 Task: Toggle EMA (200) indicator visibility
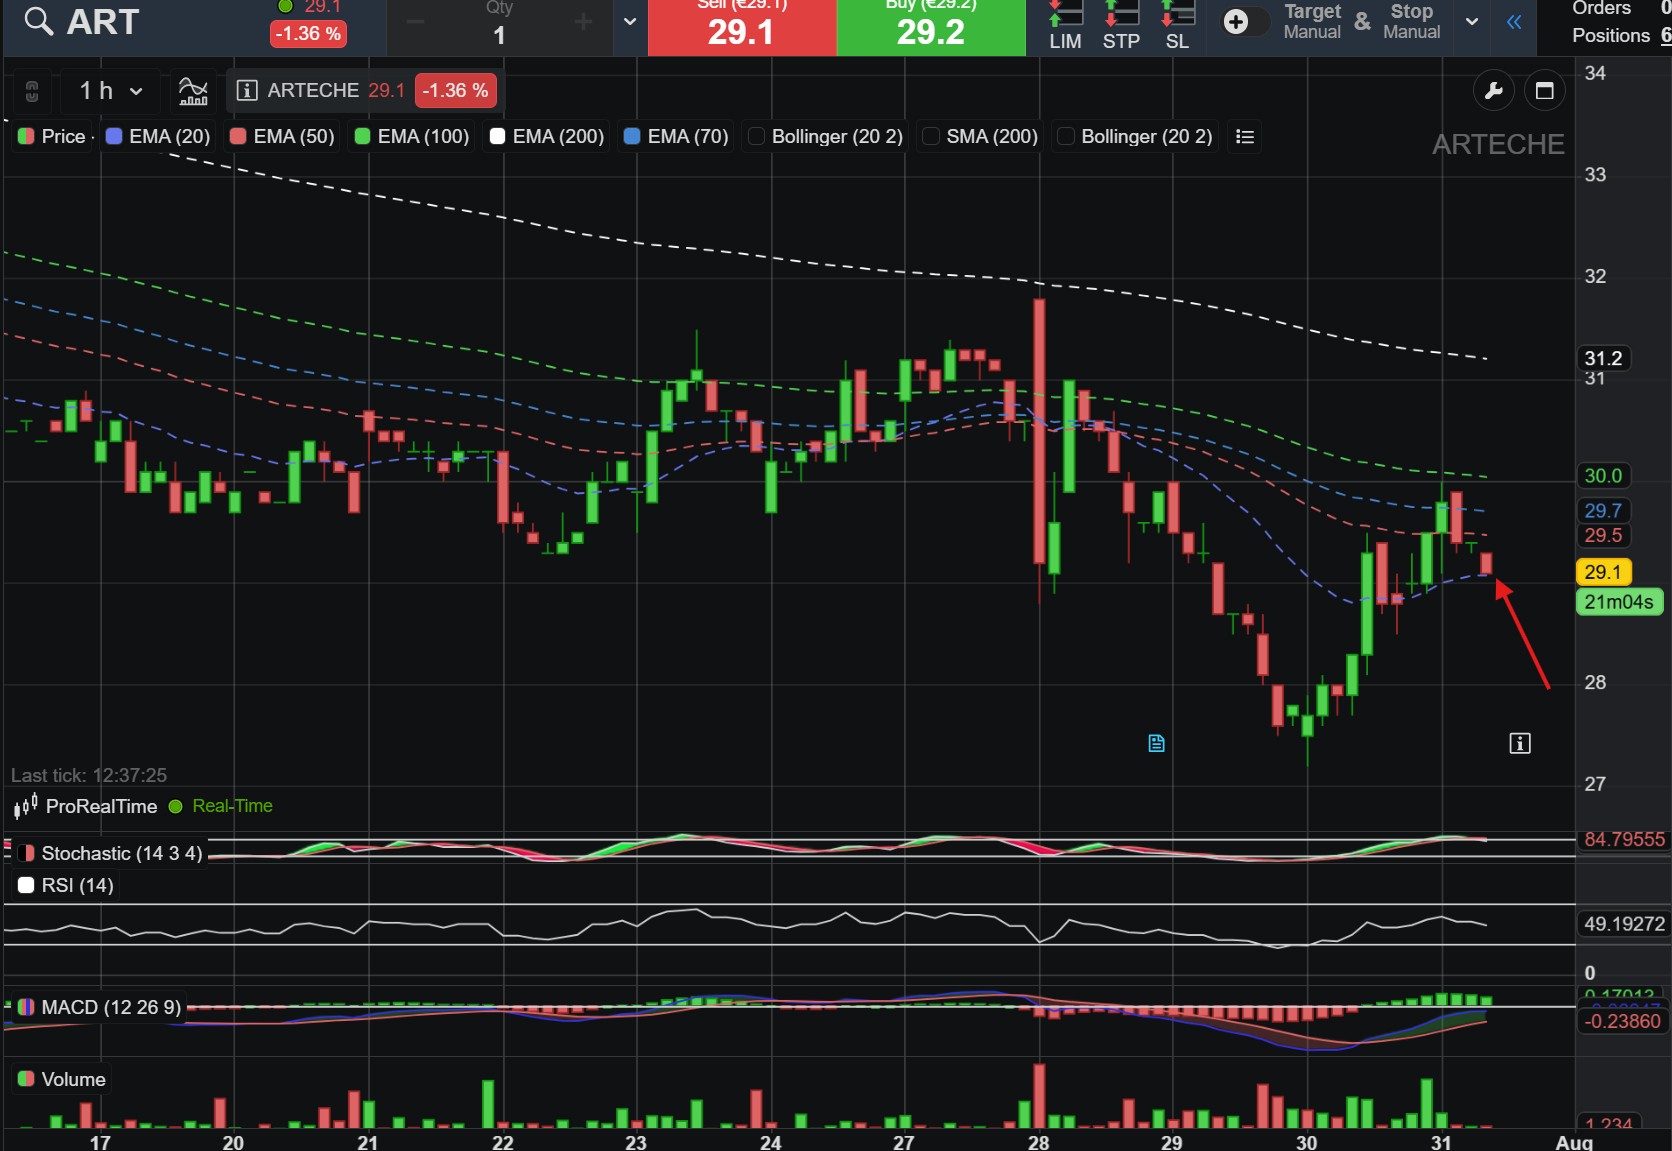(548, 136)
